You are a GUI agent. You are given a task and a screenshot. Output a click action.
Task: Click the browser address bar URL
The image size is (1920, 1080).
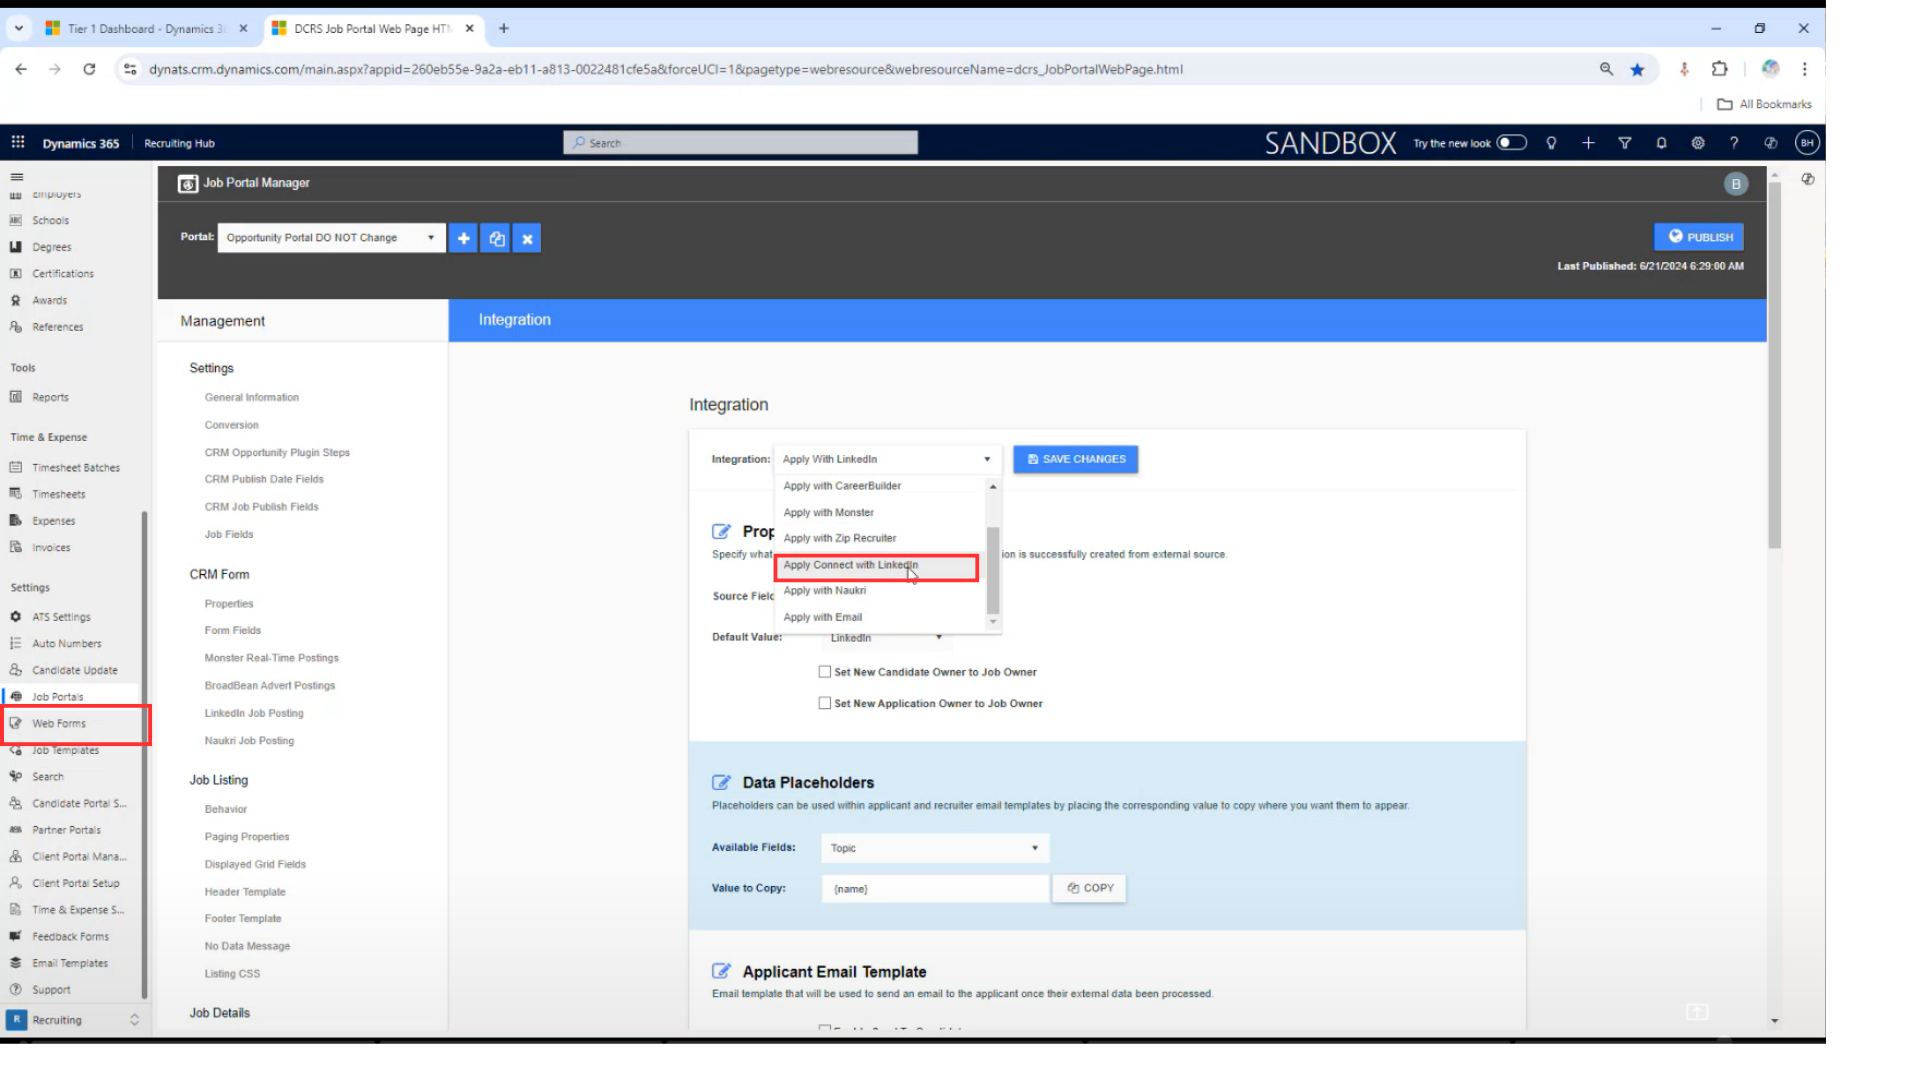[x=666, y=69]
